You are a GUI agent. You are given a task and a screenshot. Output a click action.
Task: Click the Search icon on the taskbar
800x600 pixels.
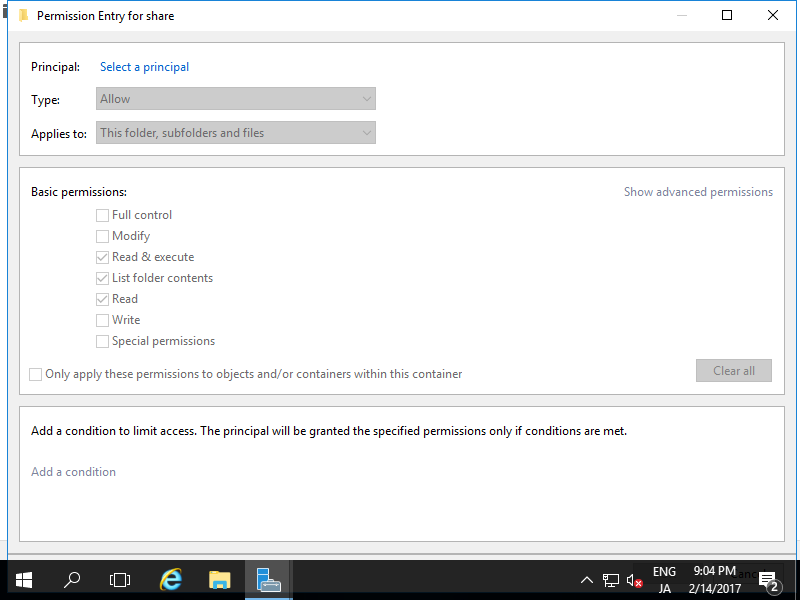point(71,579)
